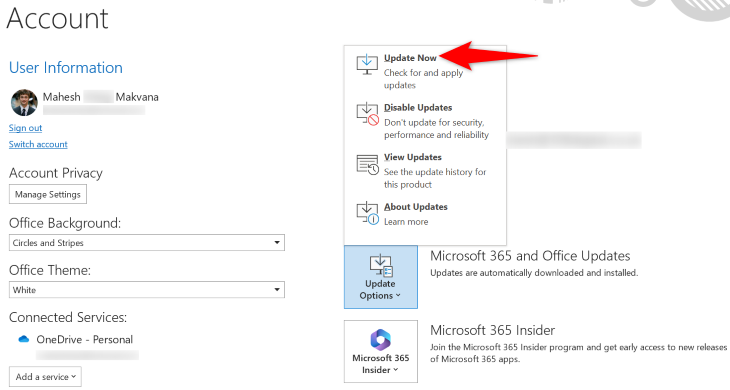Choose Disable Updates from the menu
The width and height of the screenshot is (730, 390).
coord(425,121)
